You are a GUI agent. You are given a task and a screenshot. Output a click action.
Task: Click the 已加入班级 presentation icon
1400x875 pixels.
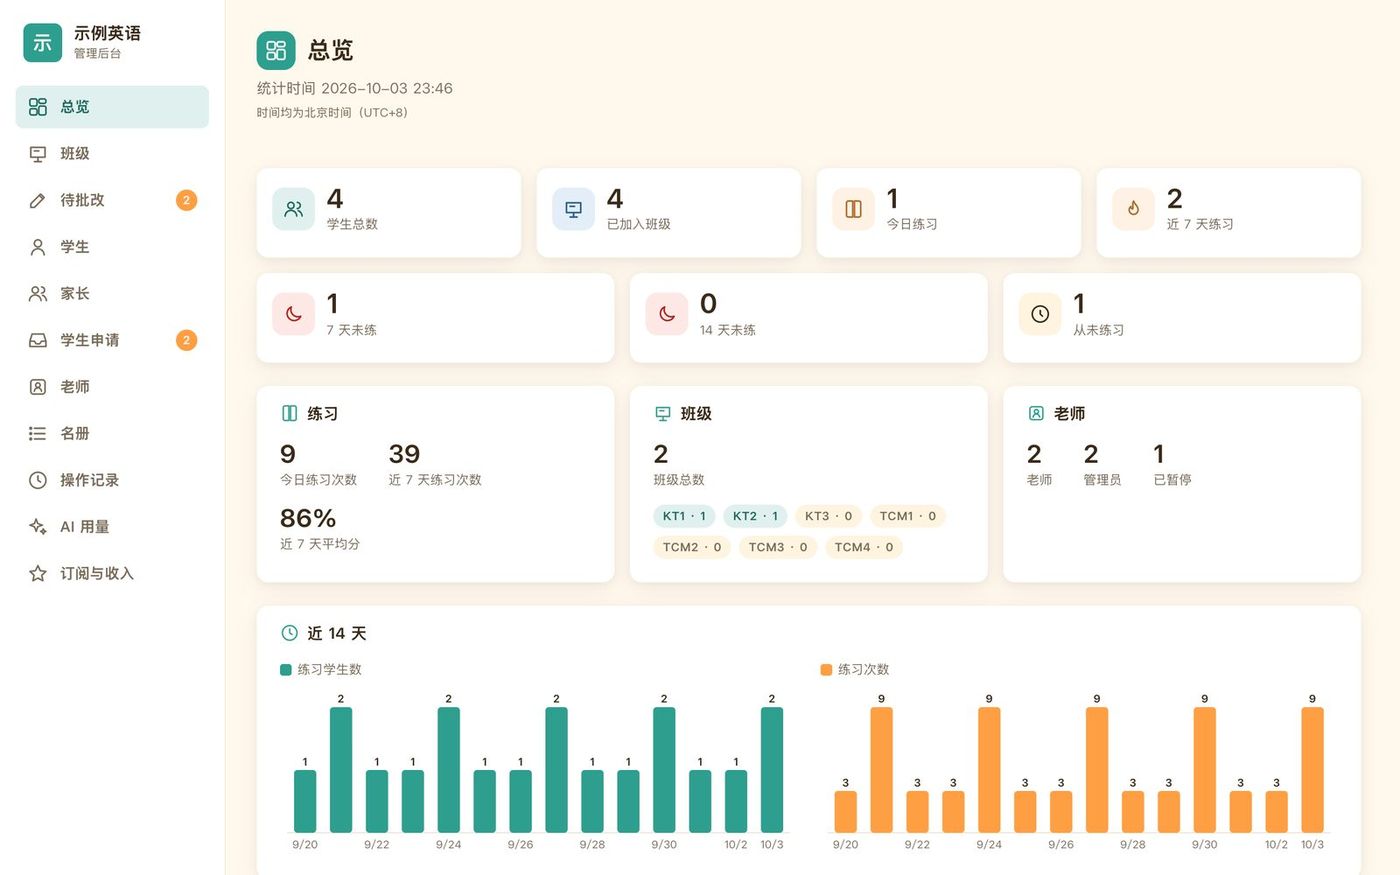(x=573, y=209)
